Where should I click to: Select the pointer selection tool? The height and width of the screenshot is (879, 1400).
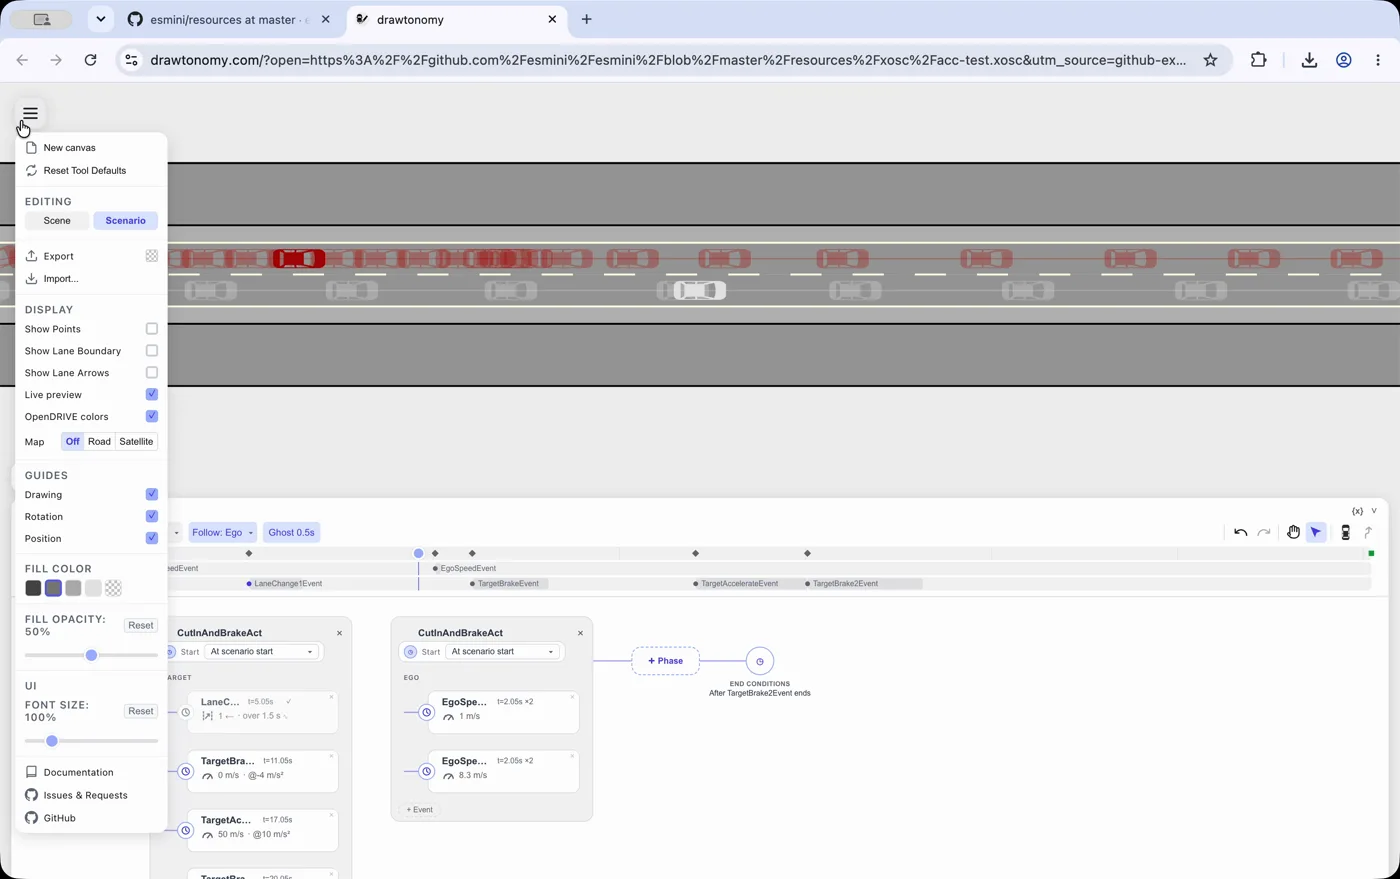[x=1316, y=533]
